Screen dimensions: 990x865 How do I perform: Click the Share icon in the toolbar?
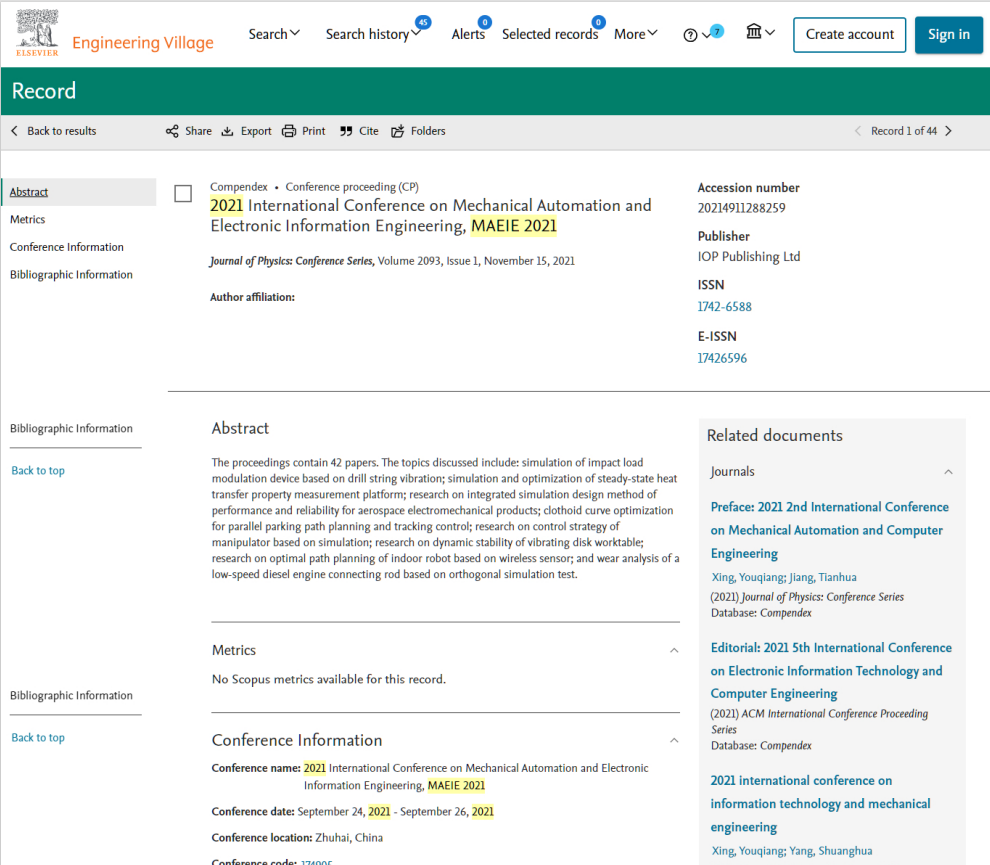pyautogui.click(x=172, y=131)
